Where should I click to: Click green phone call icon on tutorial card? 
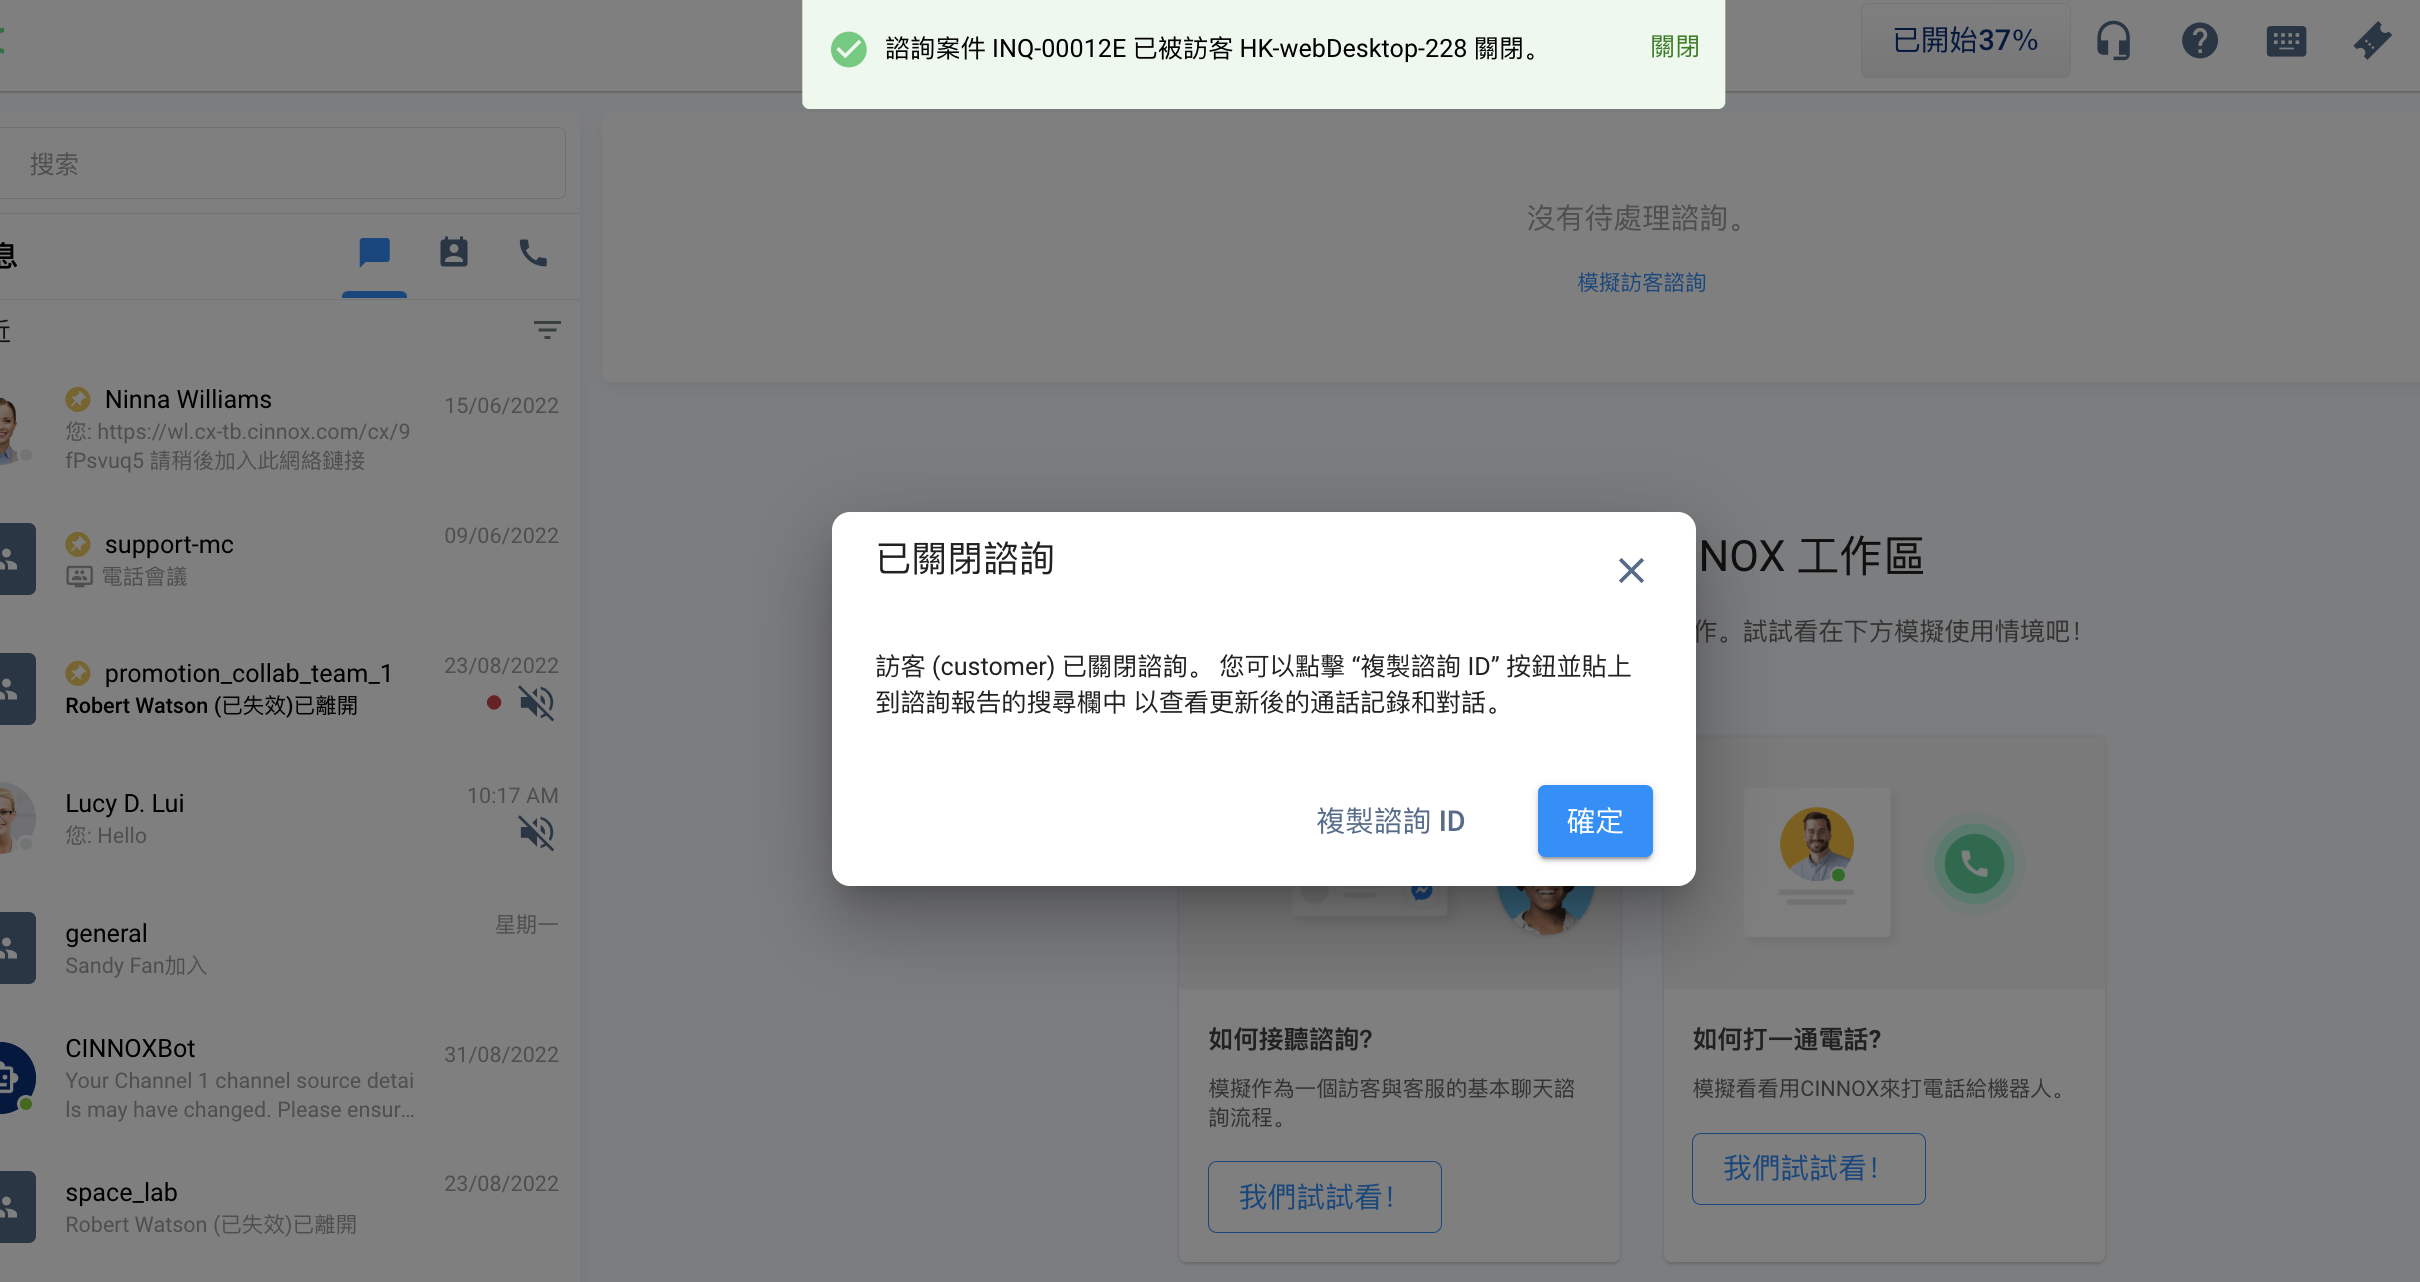click(1973, 863)
